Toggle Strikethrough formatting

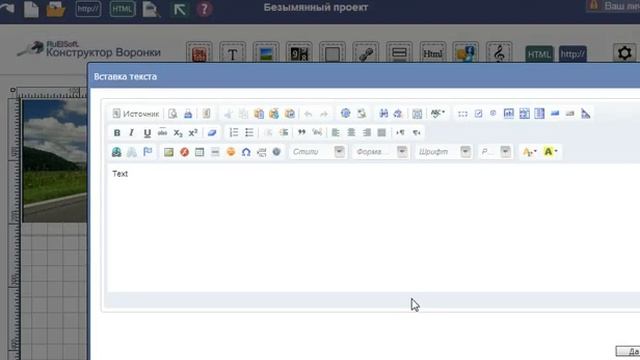click(162, 133)
